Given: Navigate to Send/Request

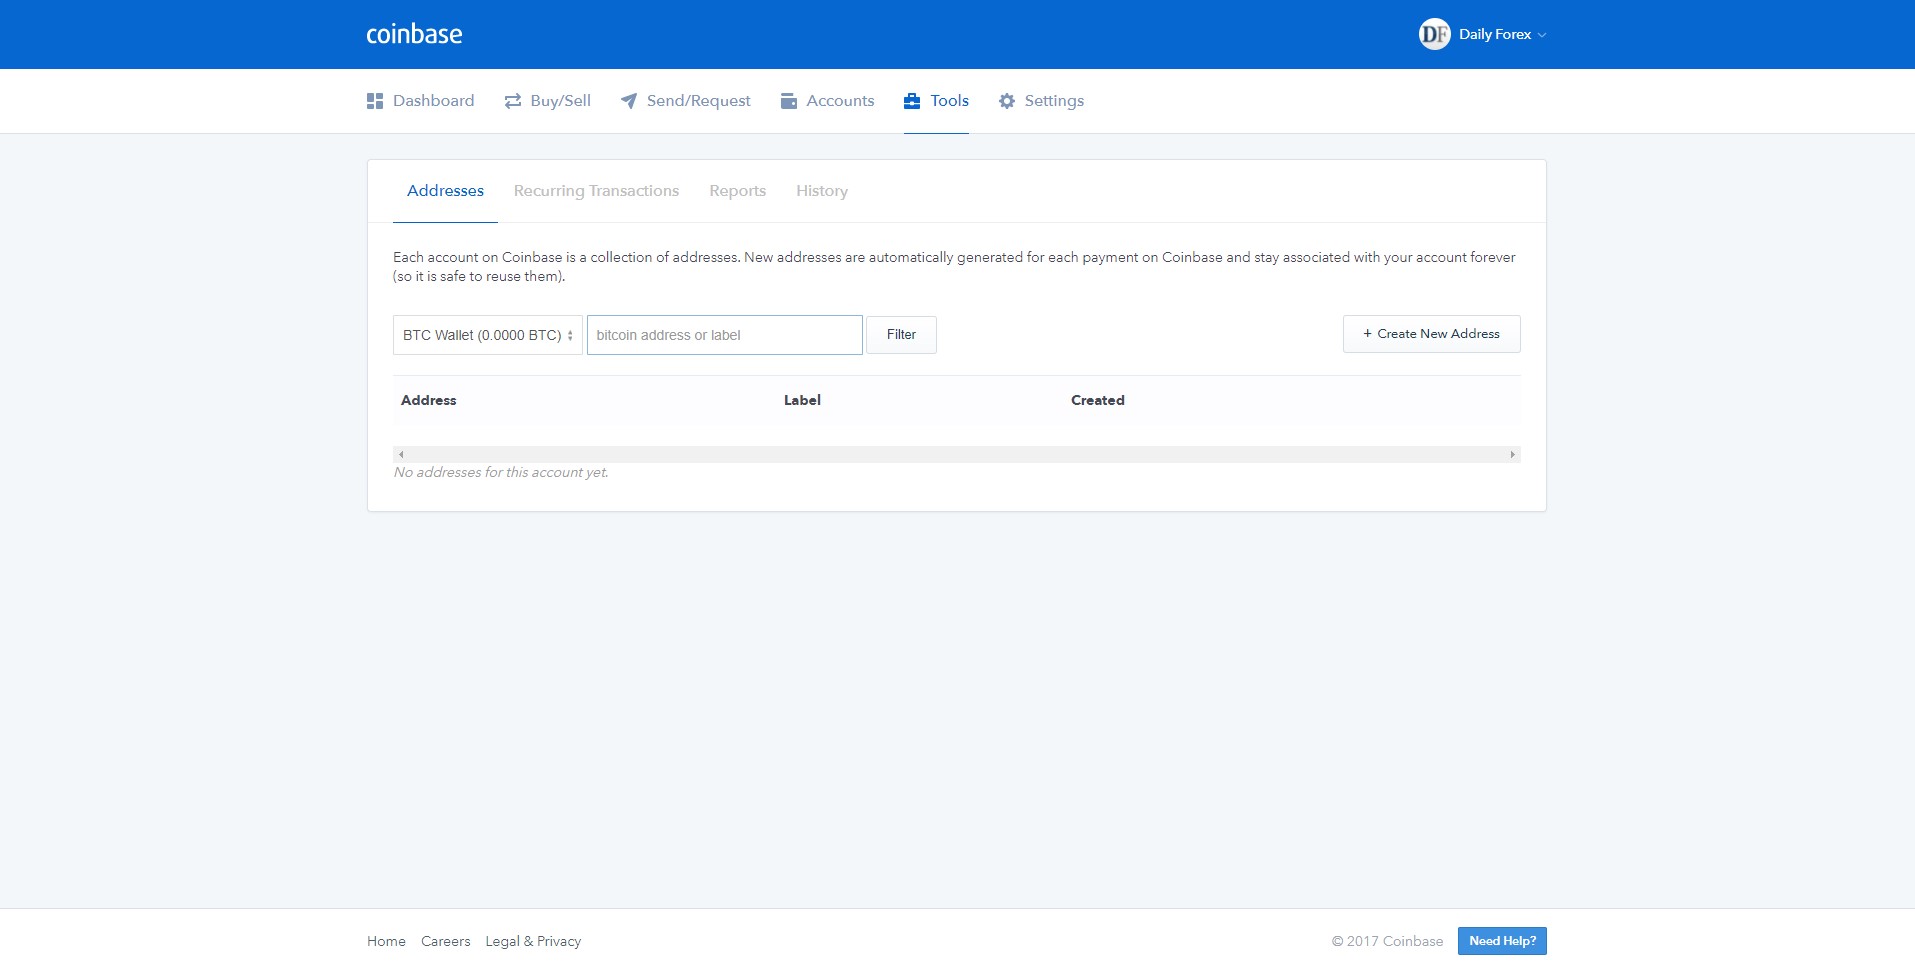Looking at the screenshot, I should tap(686, 101).
